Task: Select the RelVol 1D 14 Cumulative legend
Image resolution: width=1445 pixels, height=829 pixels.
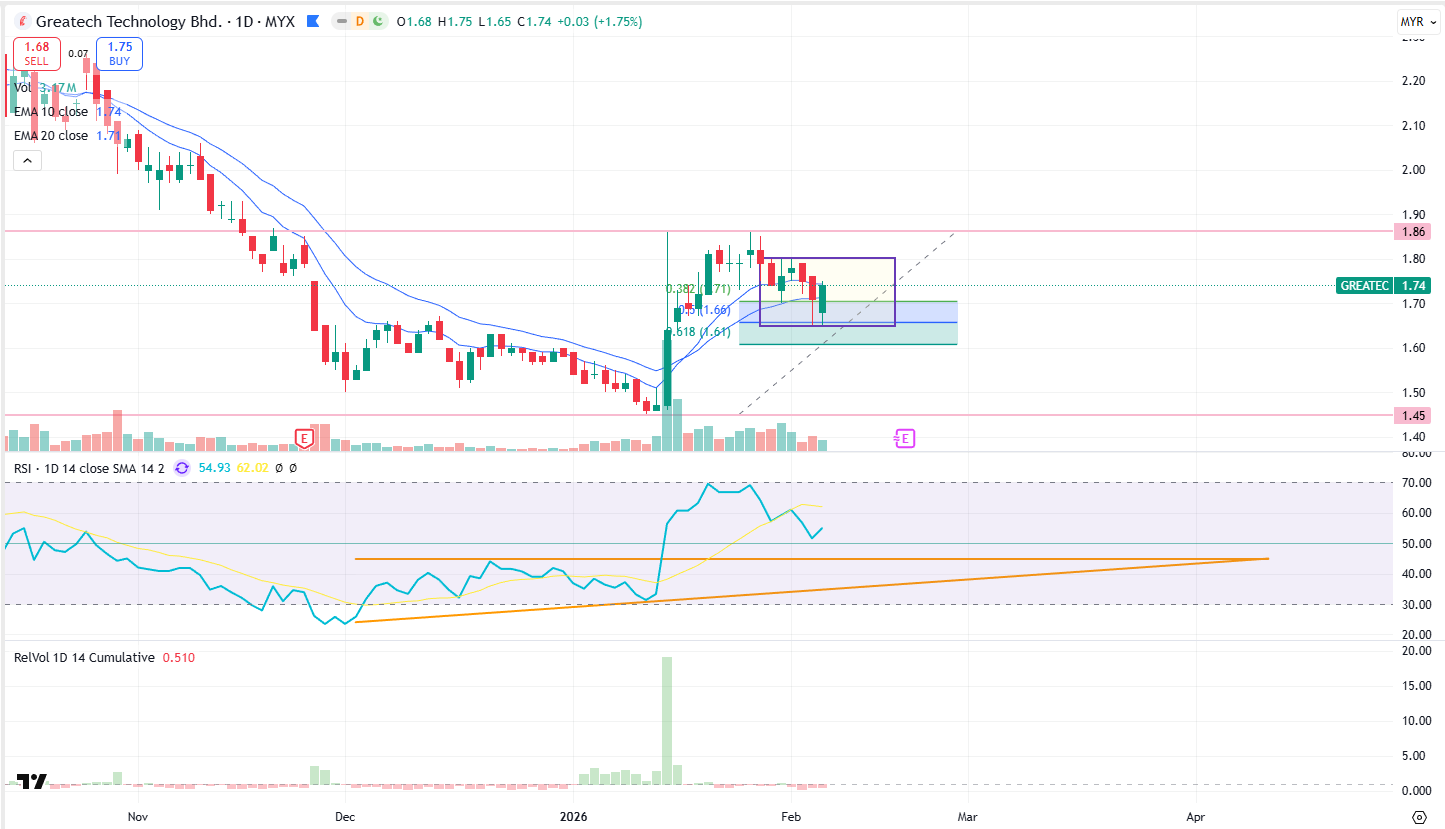Action: click(84, 658)
